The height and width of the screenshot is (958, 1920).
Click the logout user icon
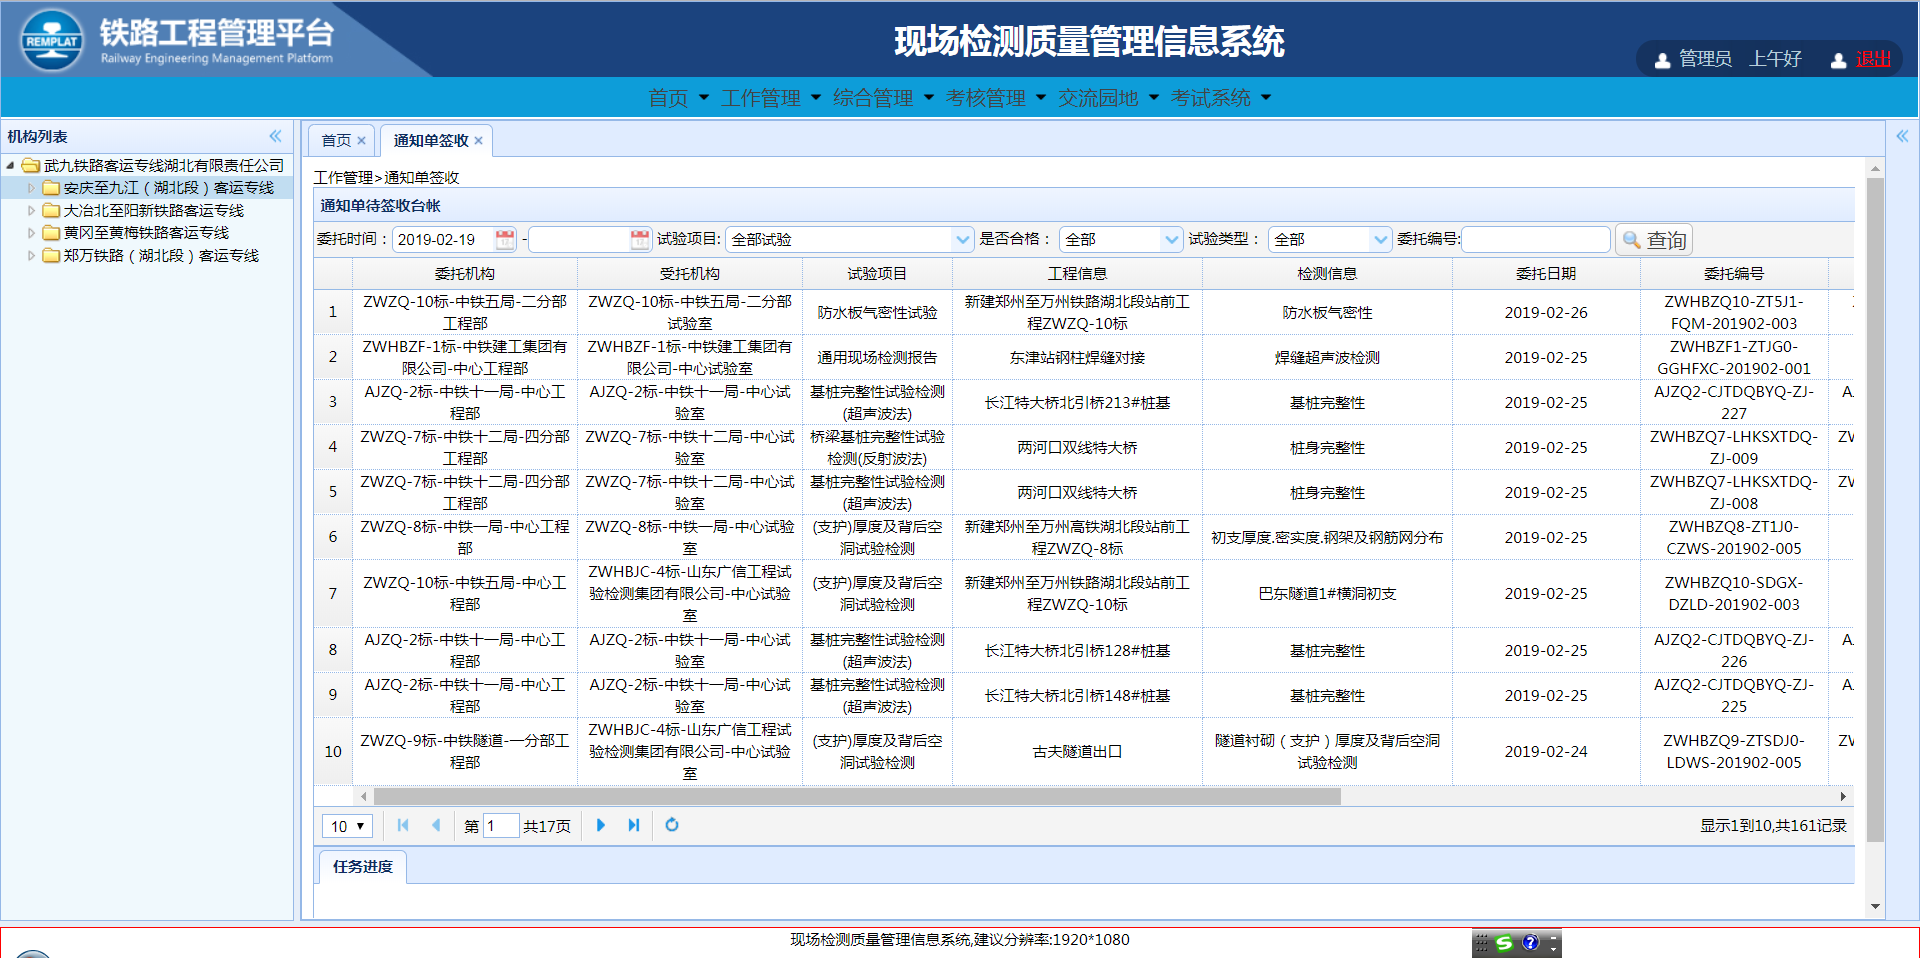(1838, 60)
